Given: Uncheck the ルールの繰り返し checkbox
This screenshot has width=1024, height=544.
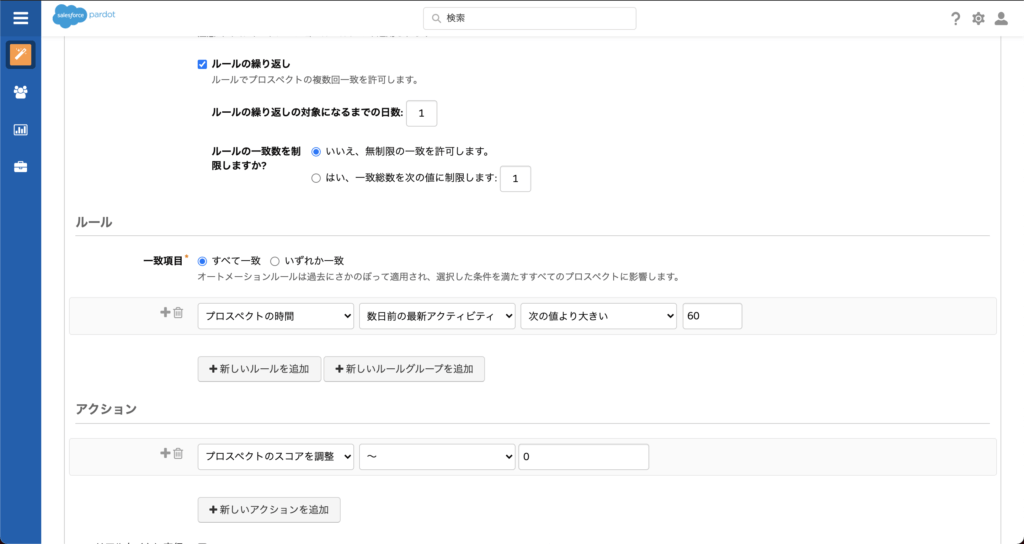Looking at the screenshot, I should pyautogui.click(x=202, y=64).
